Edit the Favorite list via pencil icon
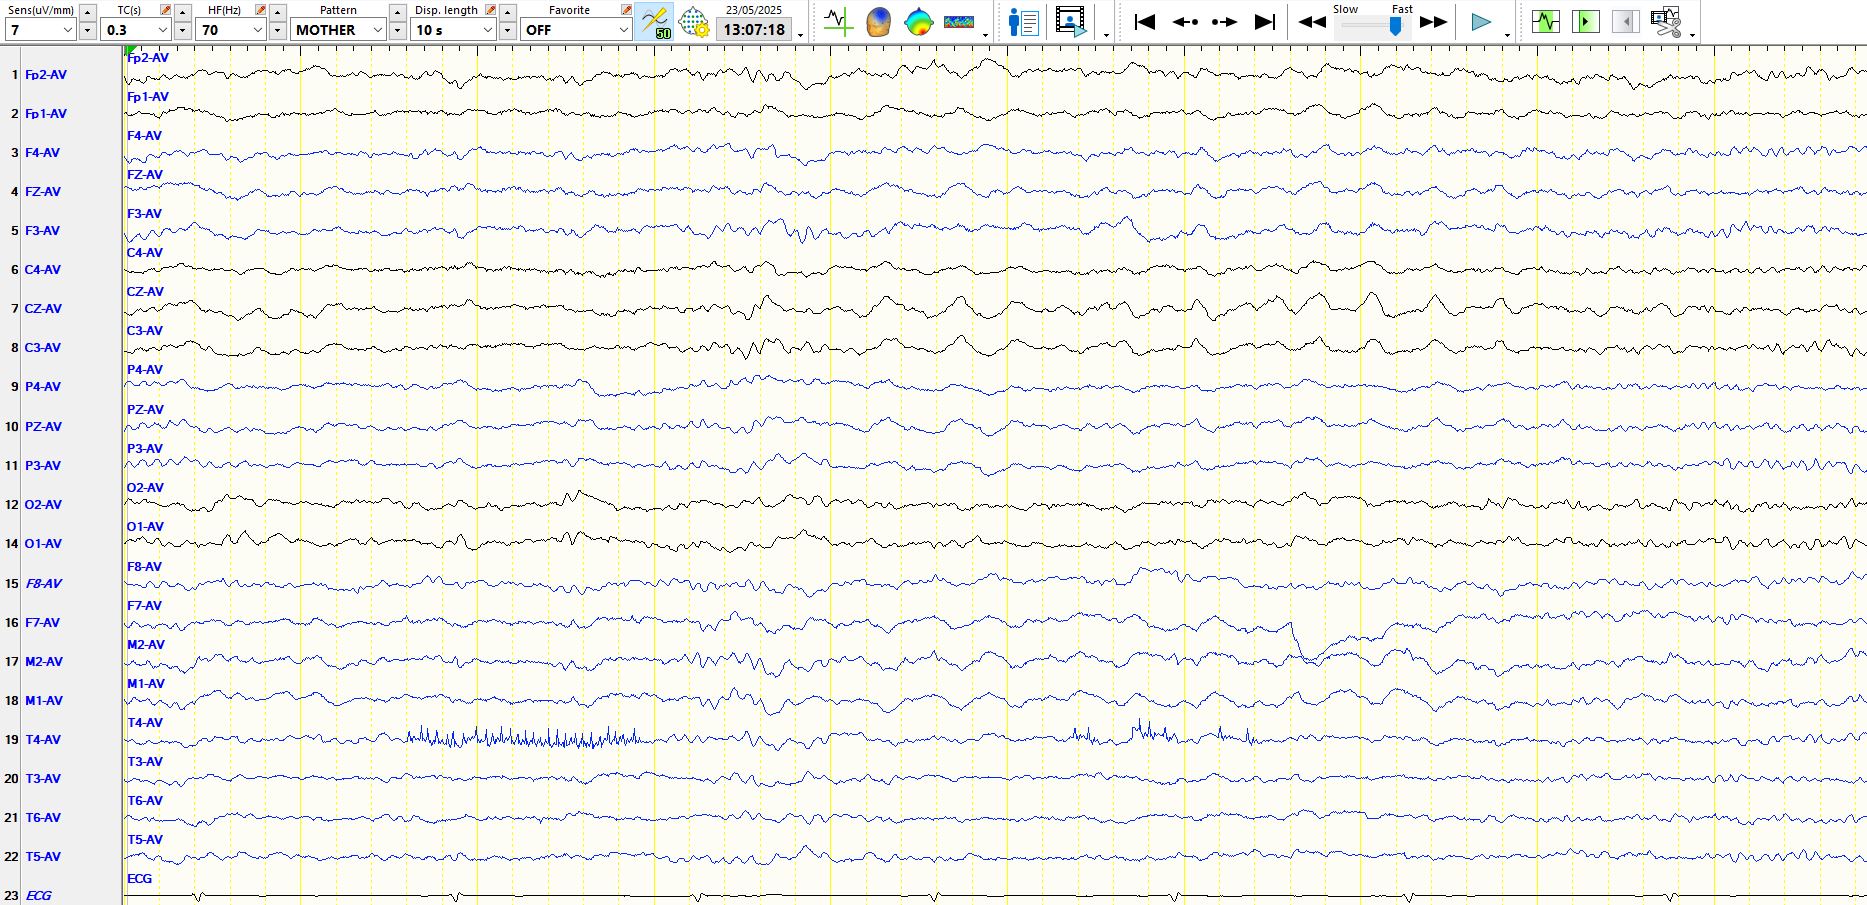 coord(626,10)
